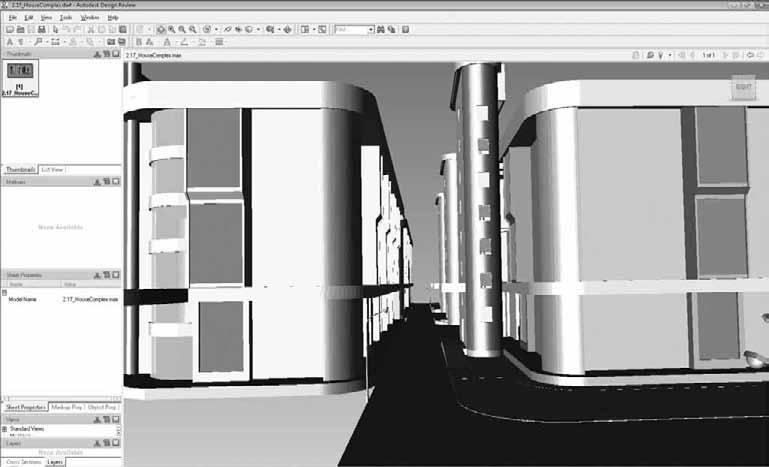769x467 pixels.
Task: Click the snapshot camera icon
Action: click(x=111, y=42)
